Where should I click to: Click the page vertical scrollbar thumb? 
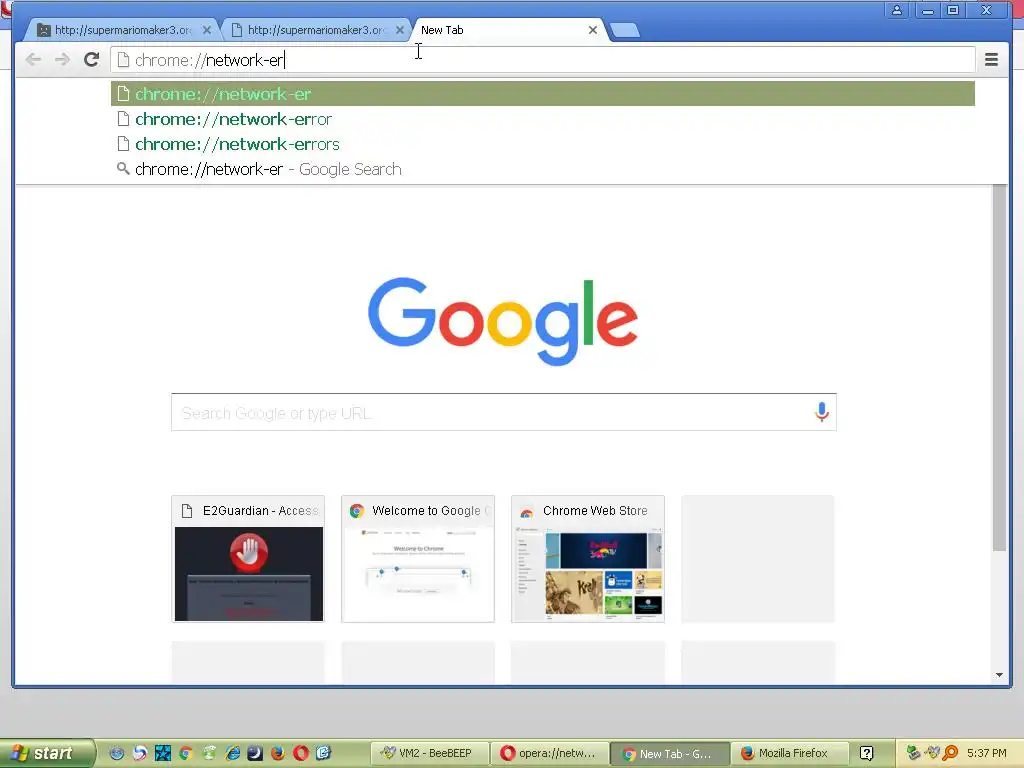(999, 367)
